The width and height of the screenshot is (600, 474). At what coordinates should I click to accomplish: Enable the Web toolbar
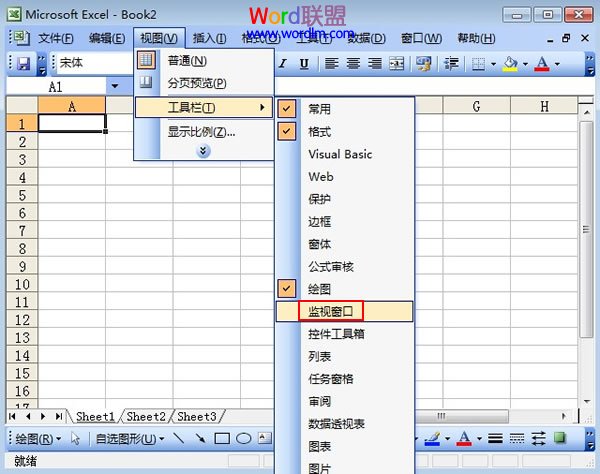point(345,177)
